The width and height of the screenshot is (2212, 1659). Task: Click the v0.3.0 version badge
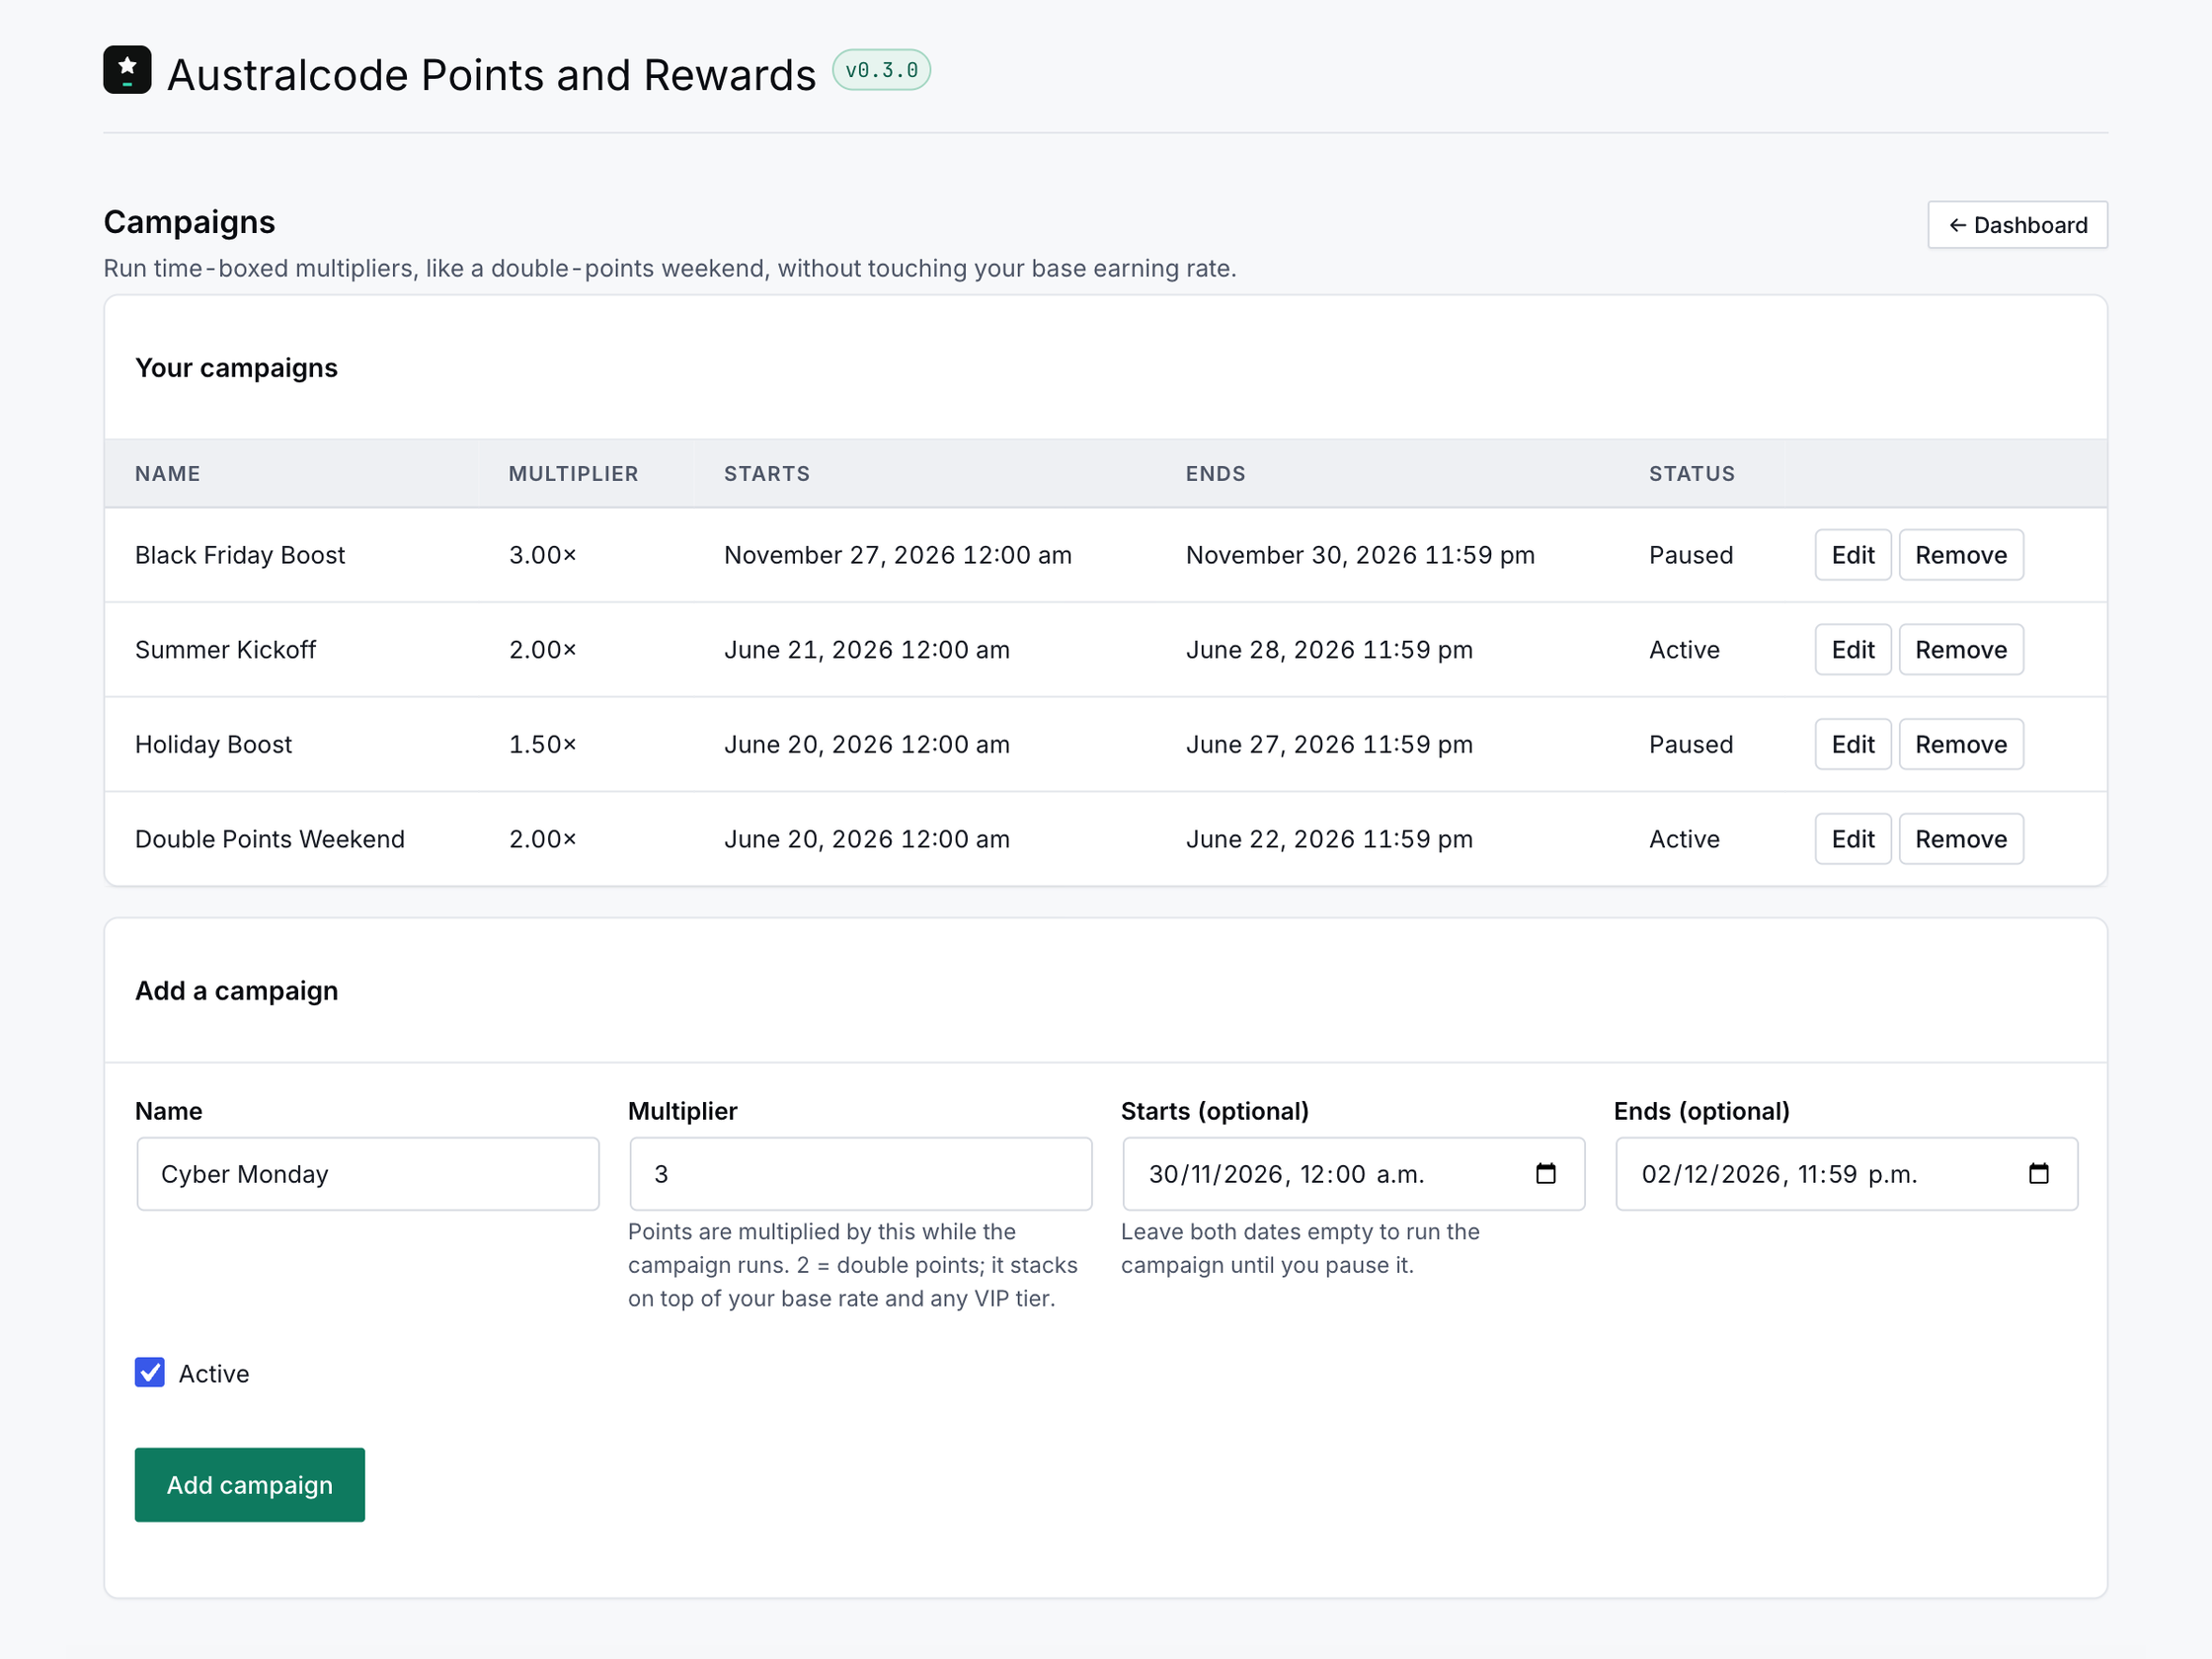click(881, 70)
